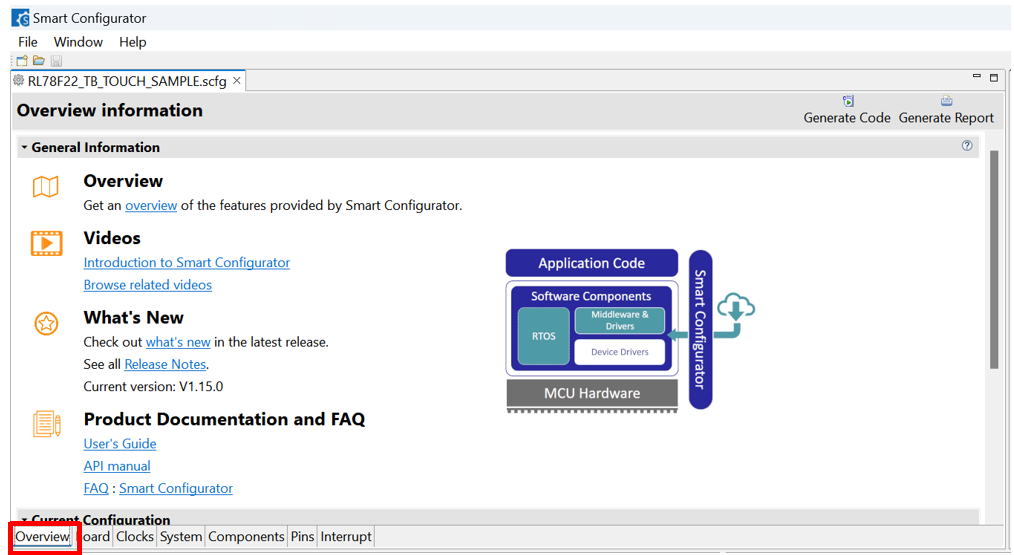Switch to the Components tab
1014x555 pixels.
246,536
